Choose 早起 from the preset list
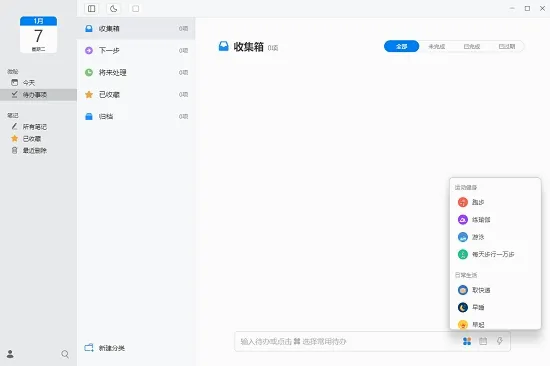Screen dimensions: 550x366 point(495,324)
